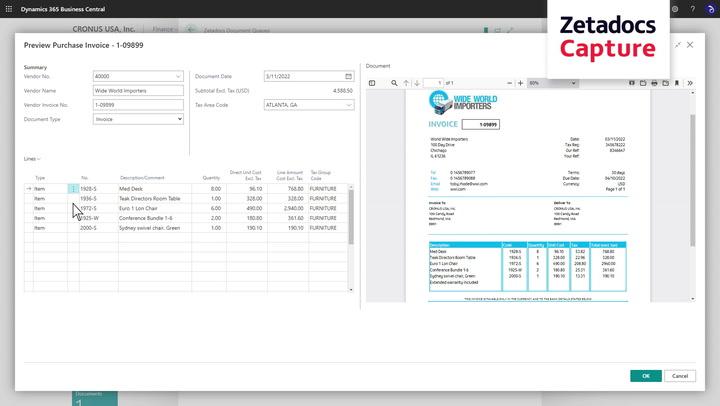Close the Preview Purchase Invoice dialog

[x=690, y=45]
